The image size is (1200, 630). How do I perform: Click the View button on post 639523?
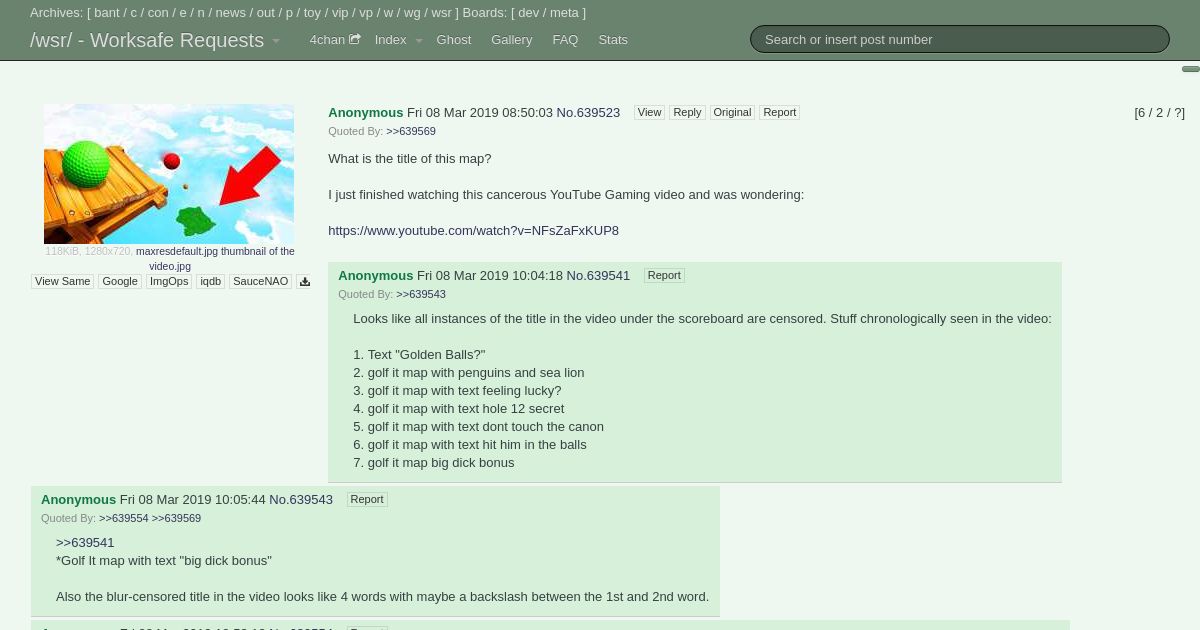point(649,113)
